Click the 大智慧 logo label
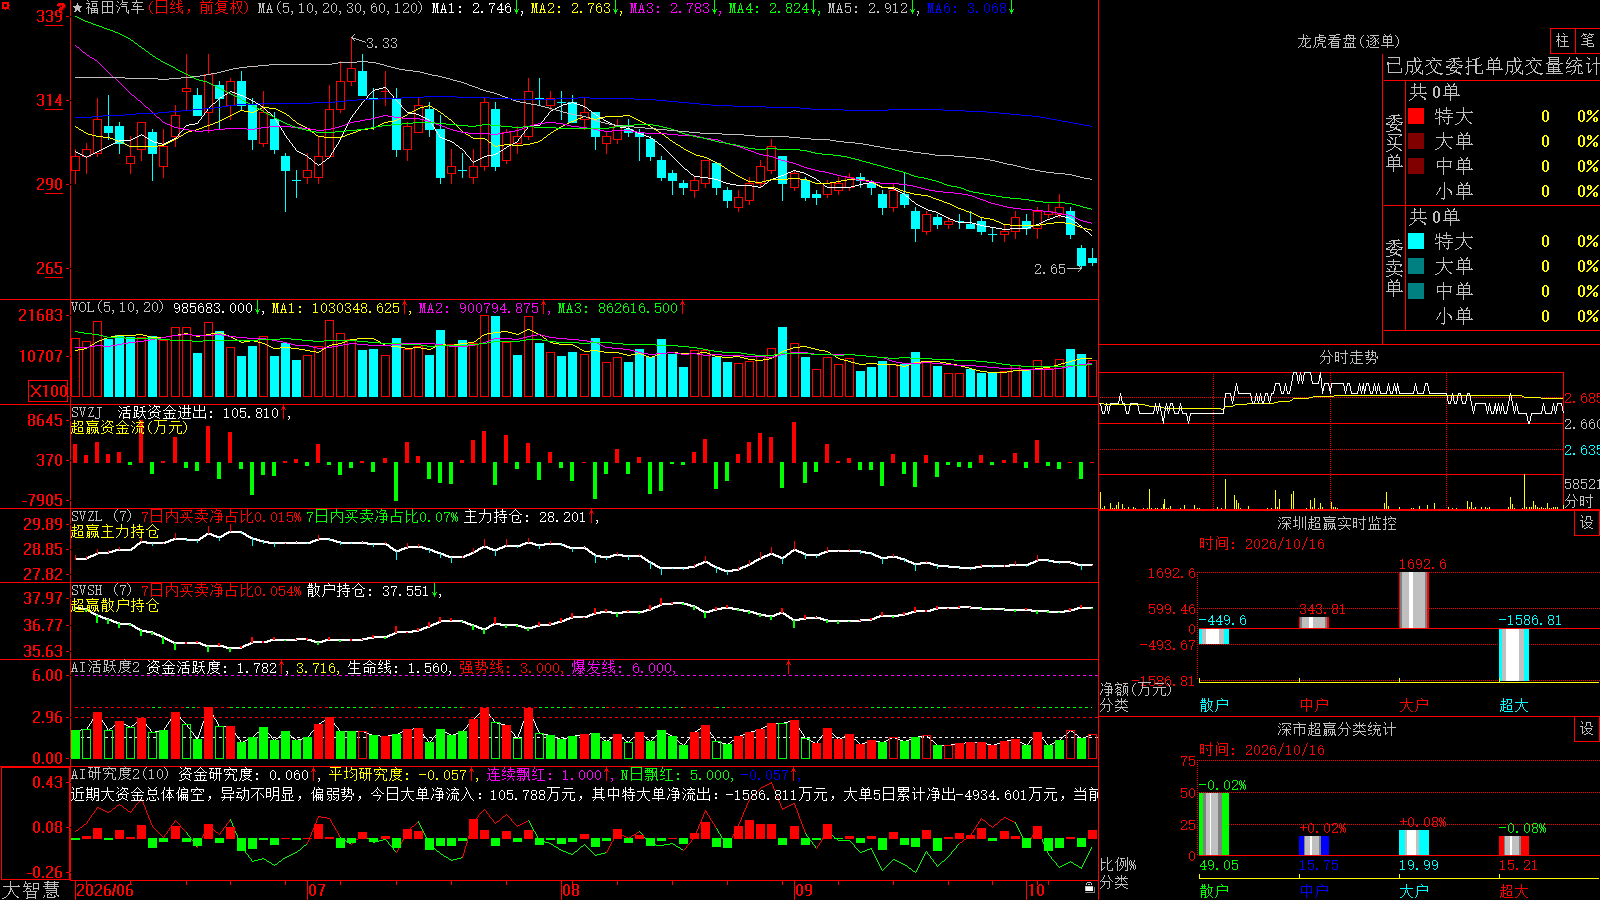This screenshot has height=900, width=1600. coord(31,890)
